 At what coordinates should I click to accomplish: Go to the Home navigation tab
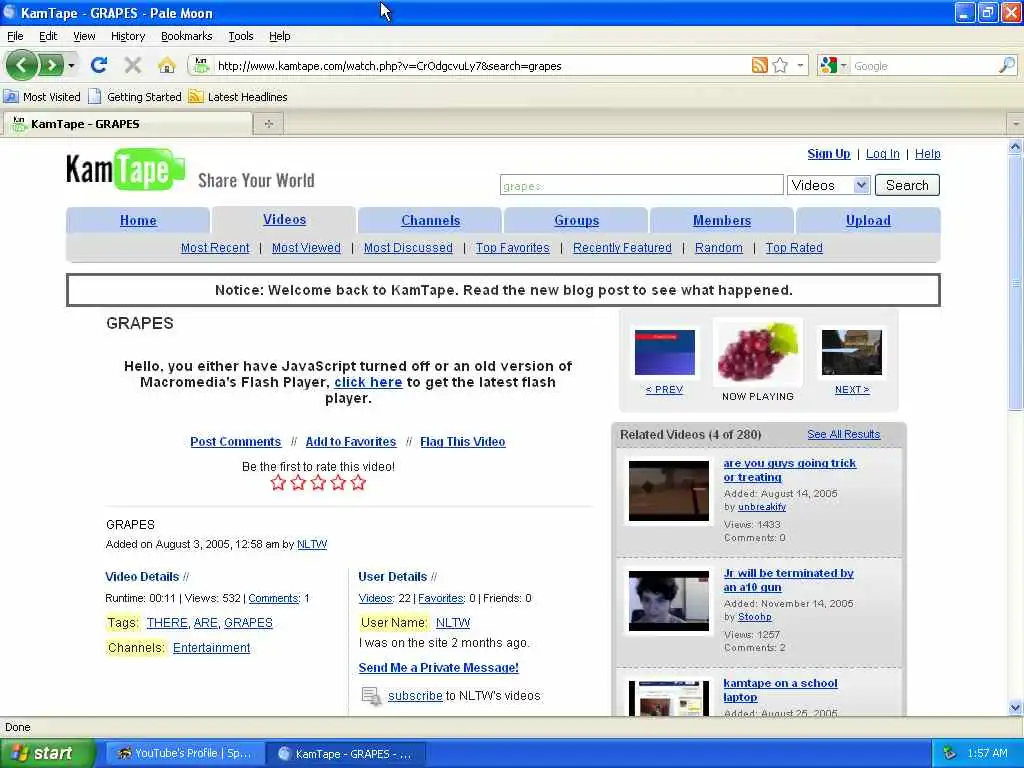[x=138, y=220]
